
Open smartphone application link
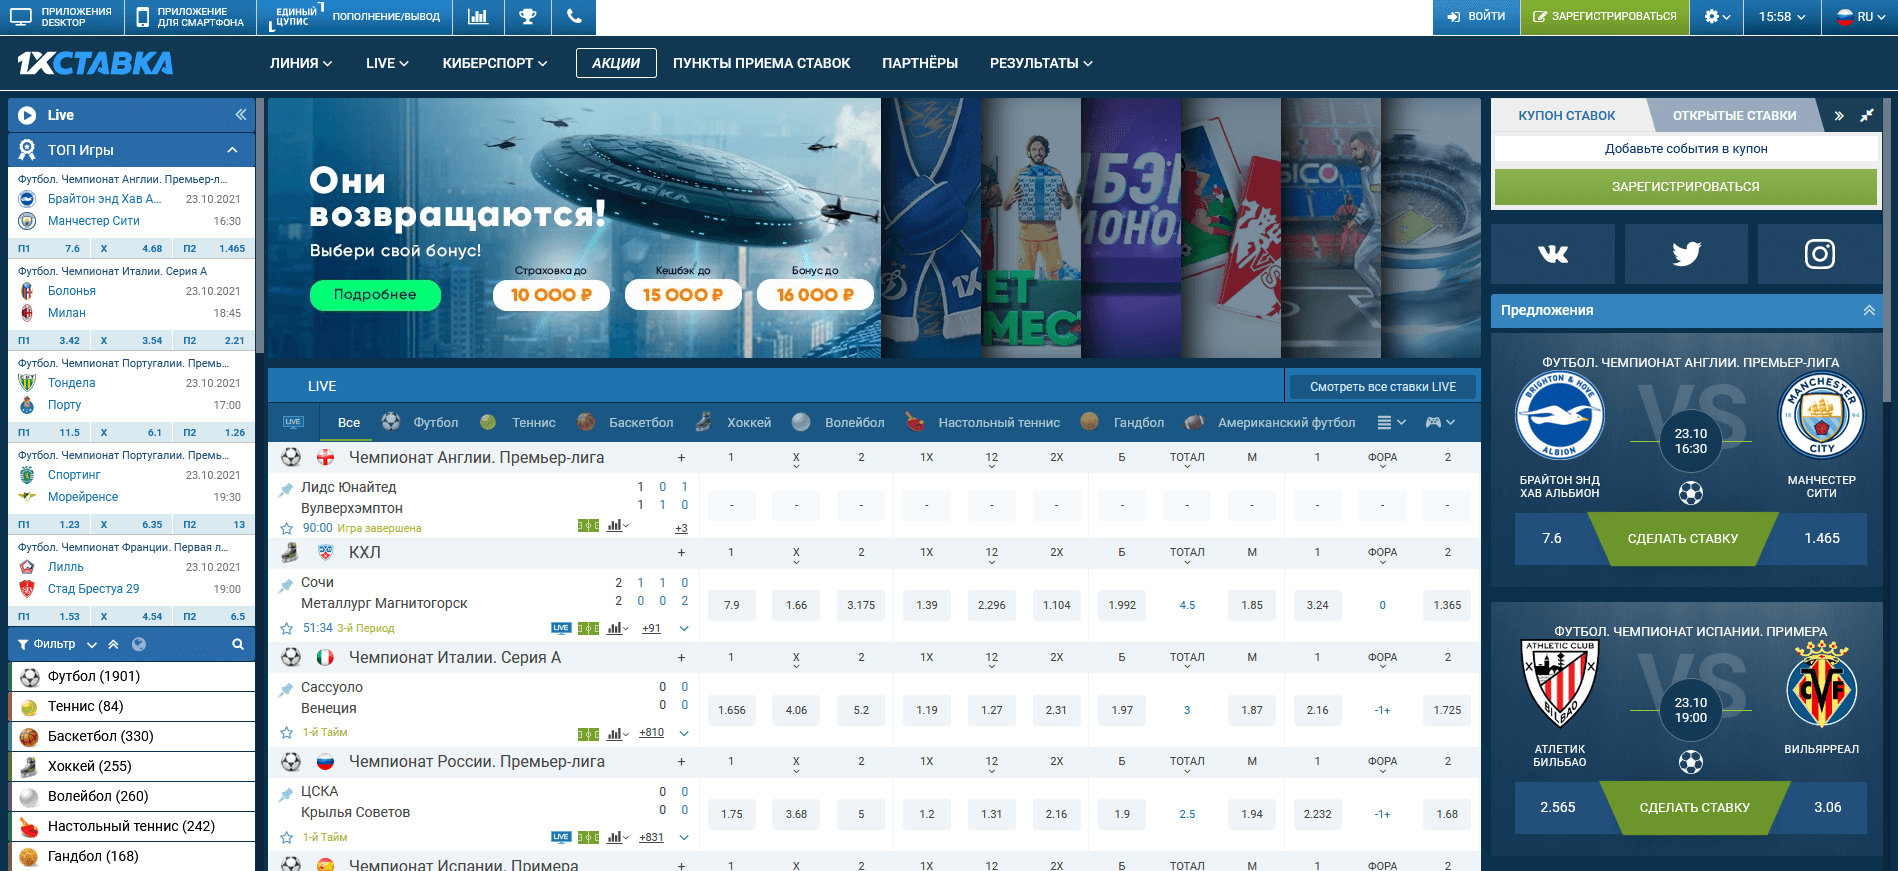click(x=191, y=17)
